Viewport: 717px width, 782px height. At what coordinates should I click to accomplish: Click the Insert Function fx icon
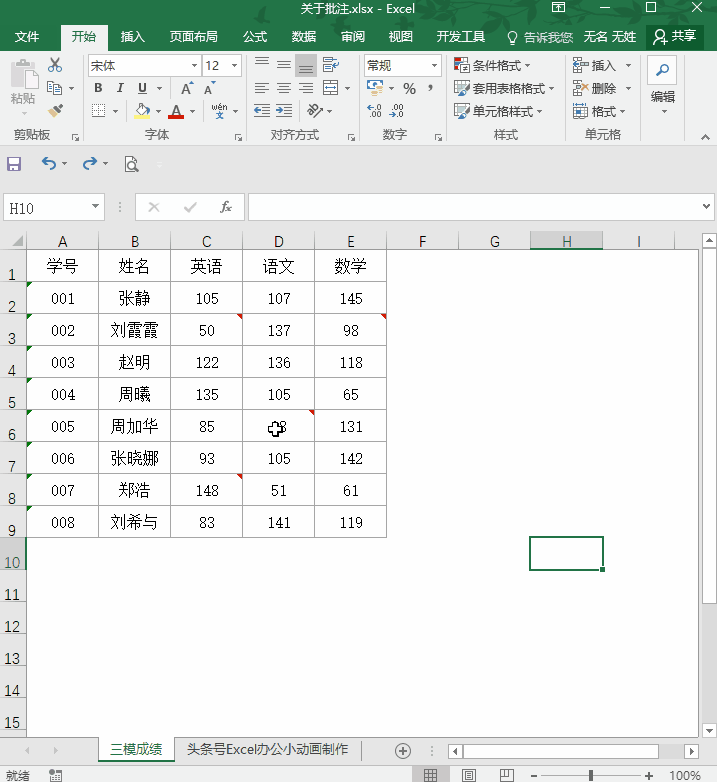click(x=226, y=207)
